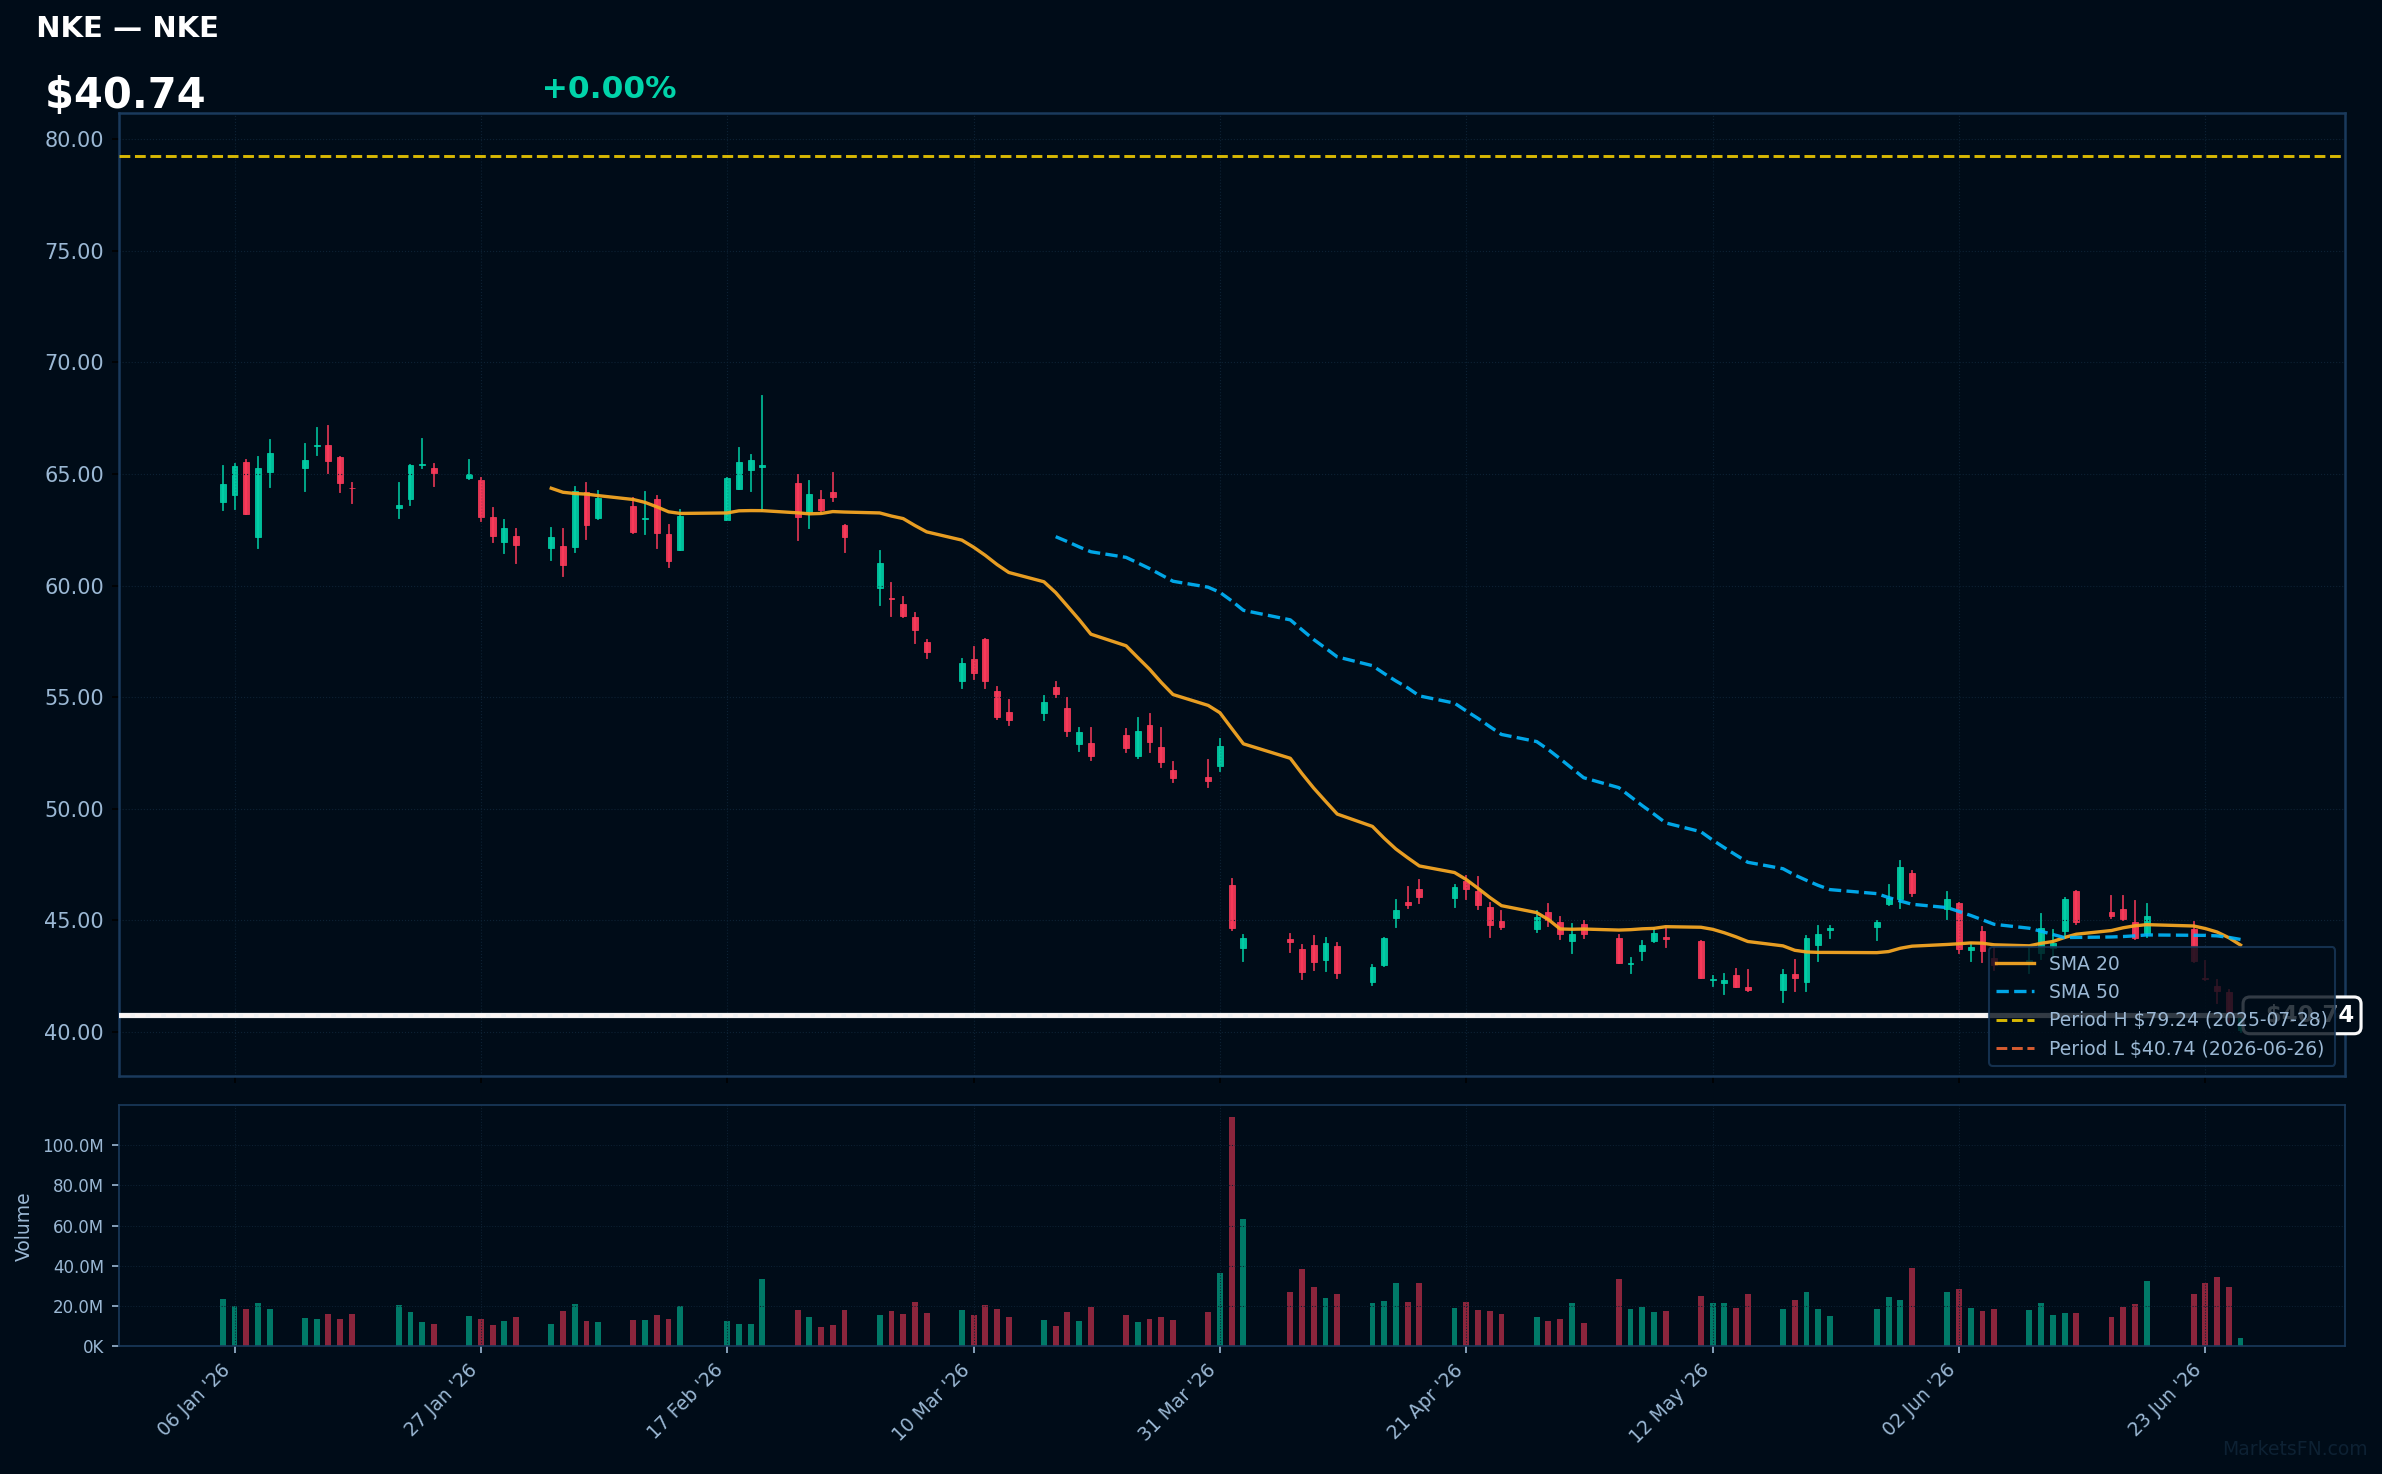This screenshot has height=1474, width=2382.
Task: Click the 75.00 price axis label
Action: [x=74, y=251]
